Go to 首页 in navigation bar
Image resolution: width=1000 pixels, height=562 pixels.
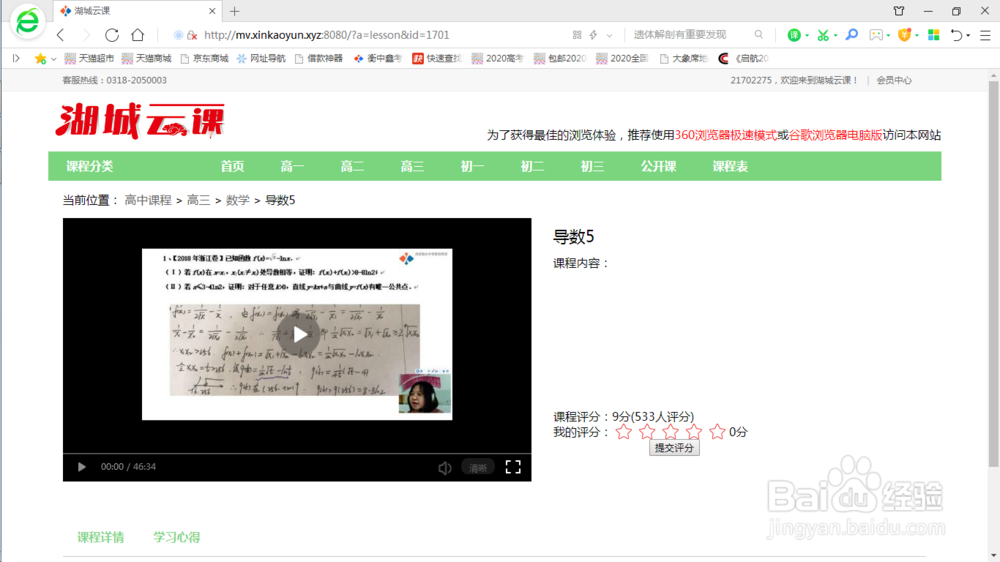click(x=232, y=166)
